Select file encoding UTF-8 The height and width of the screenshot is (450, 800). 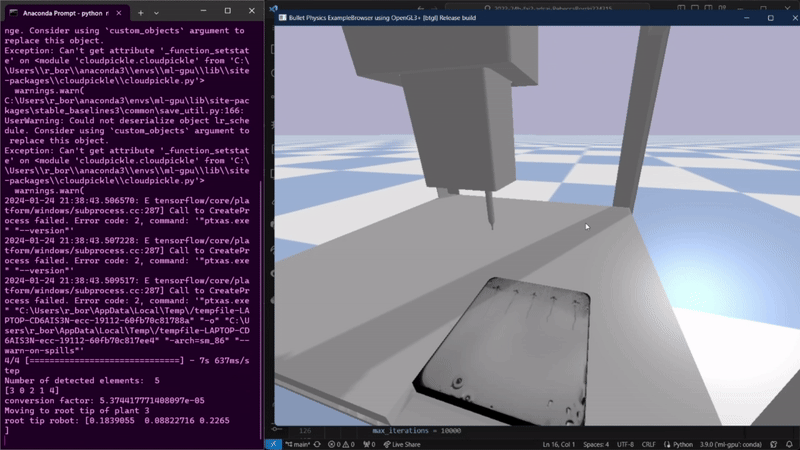(x=626, y=444)
